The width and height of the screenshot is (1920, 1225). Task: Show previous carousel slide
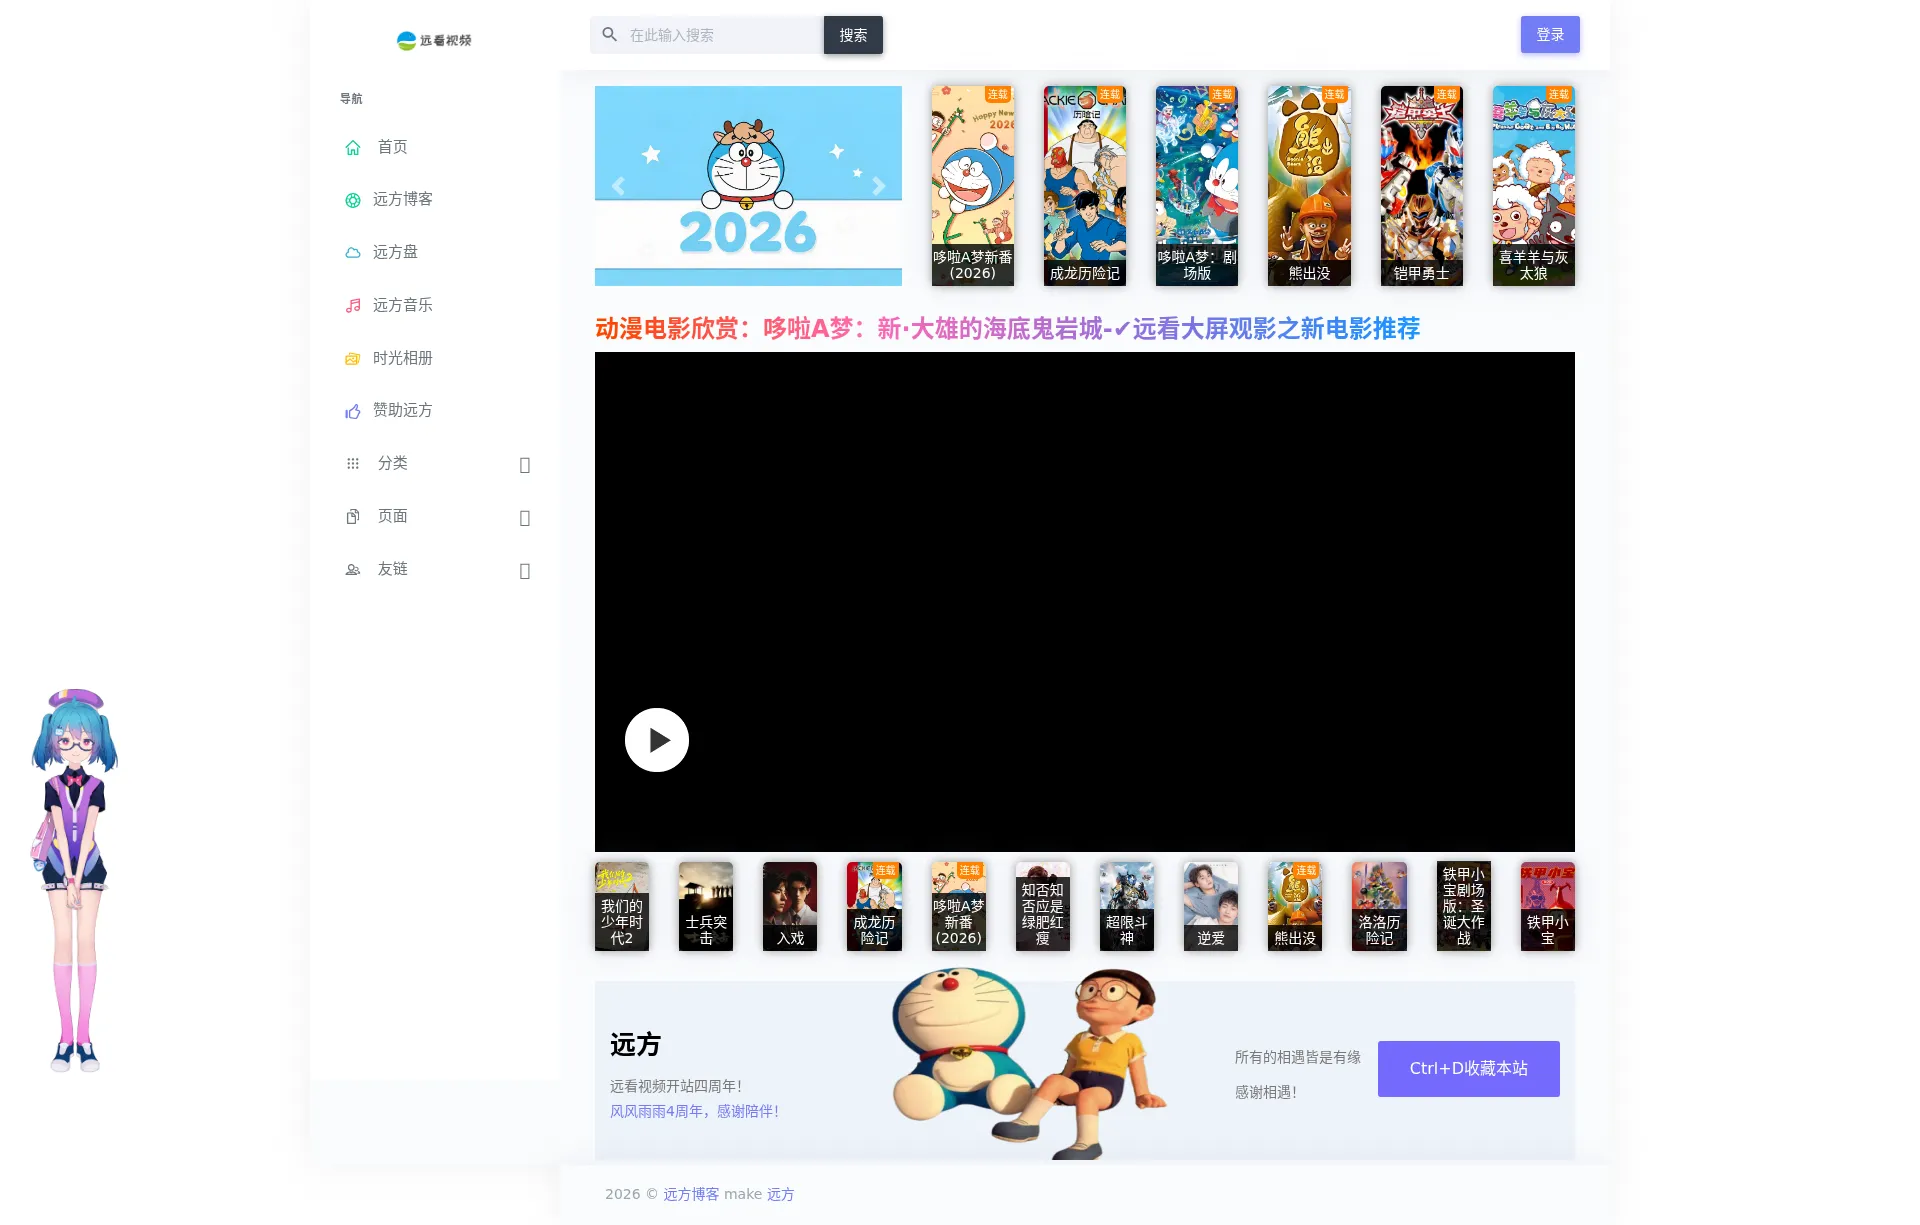tap(618, 186)
